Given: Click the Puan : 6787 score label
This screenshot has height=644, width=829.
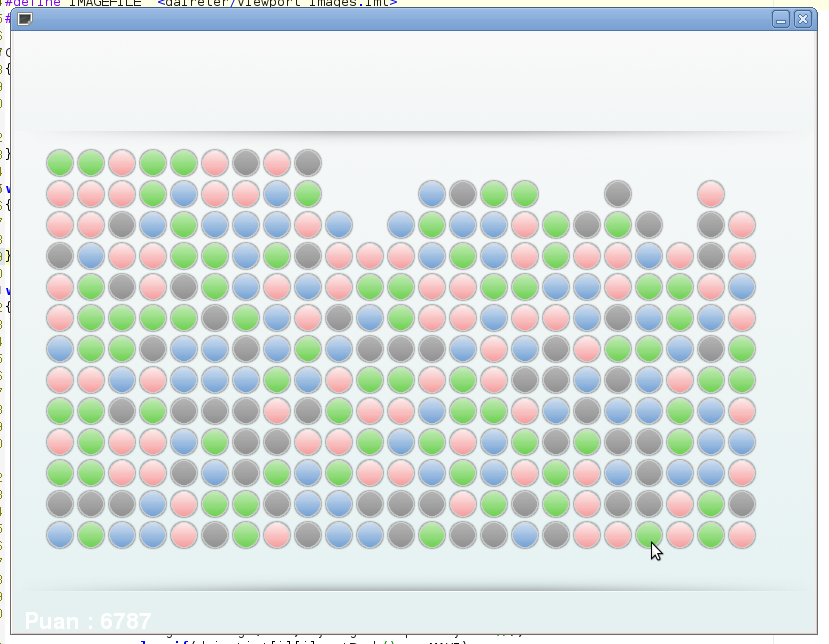Looking at the screenshot, I should [x=88, y=621].
